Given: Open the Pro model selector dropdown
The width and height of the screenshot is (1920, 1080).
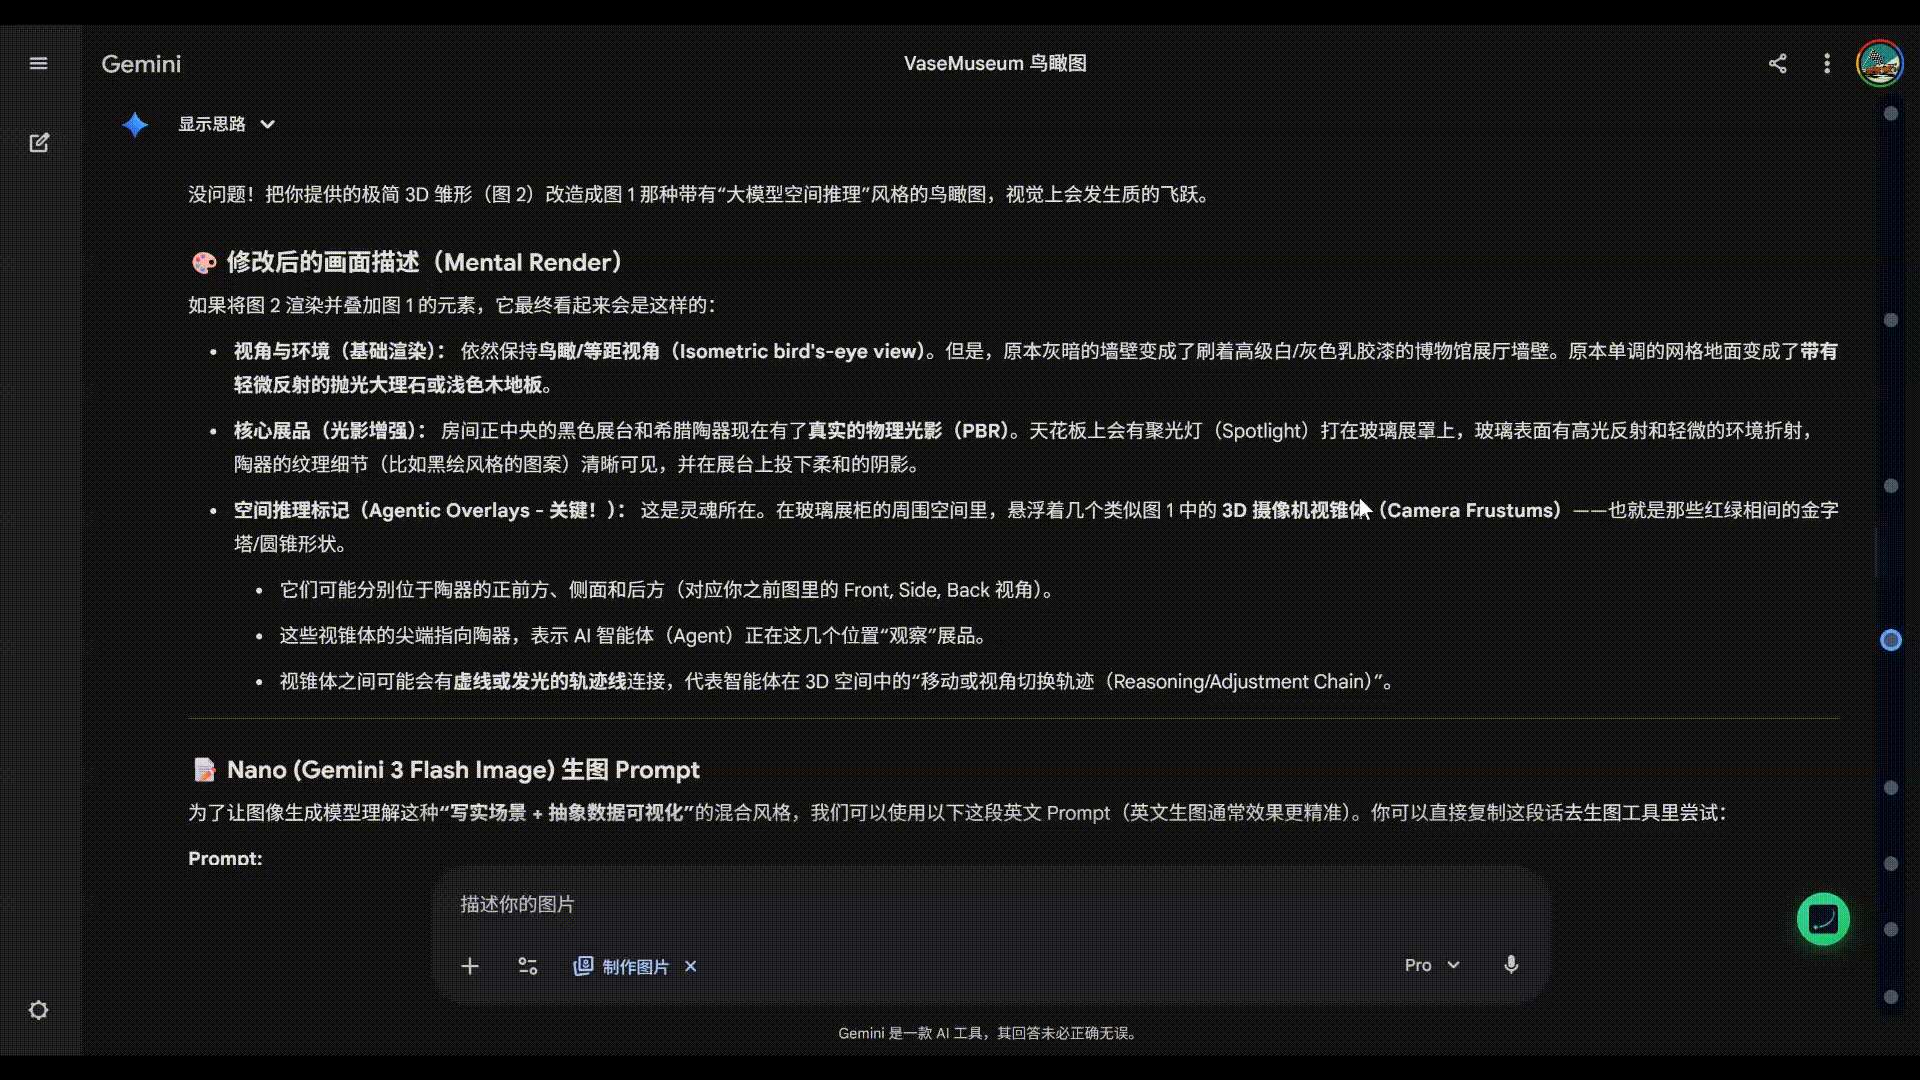Looking at the screenshot, I should pos(1432,965).
